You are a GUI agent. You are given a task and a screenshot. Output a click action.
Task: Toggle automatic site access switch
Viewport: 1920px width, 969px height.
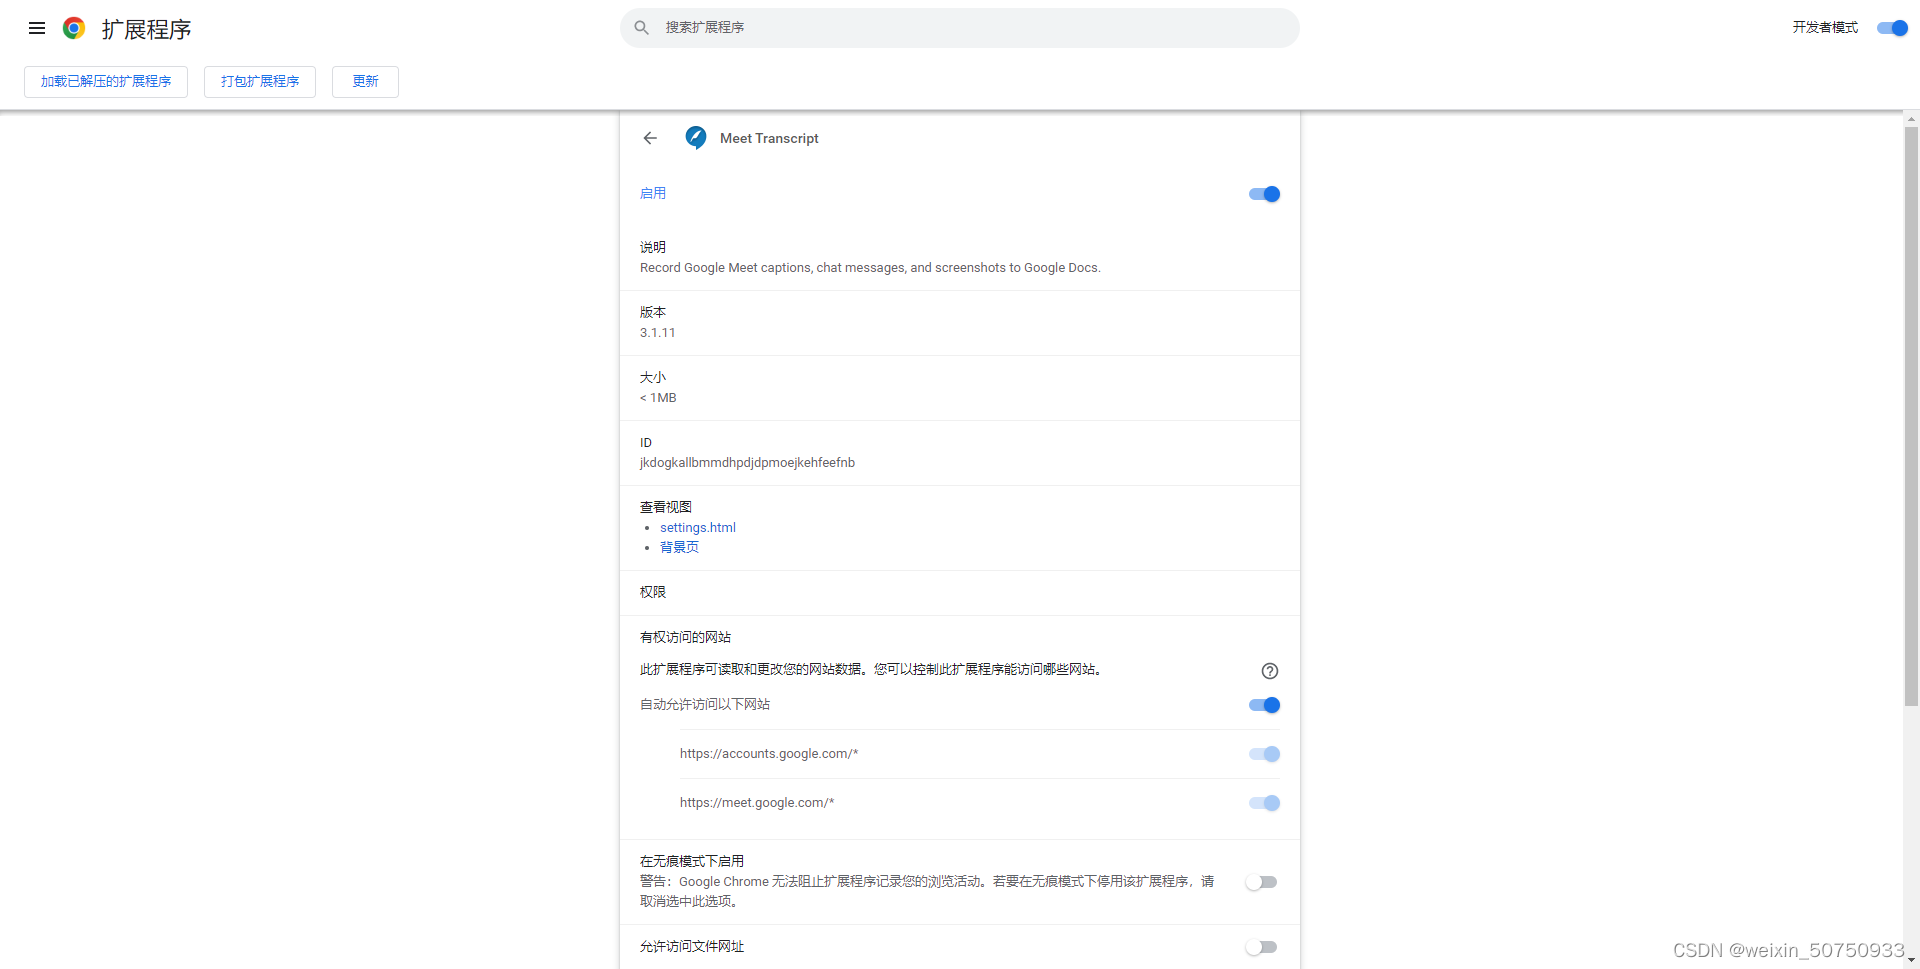[x=1264, y=705]
